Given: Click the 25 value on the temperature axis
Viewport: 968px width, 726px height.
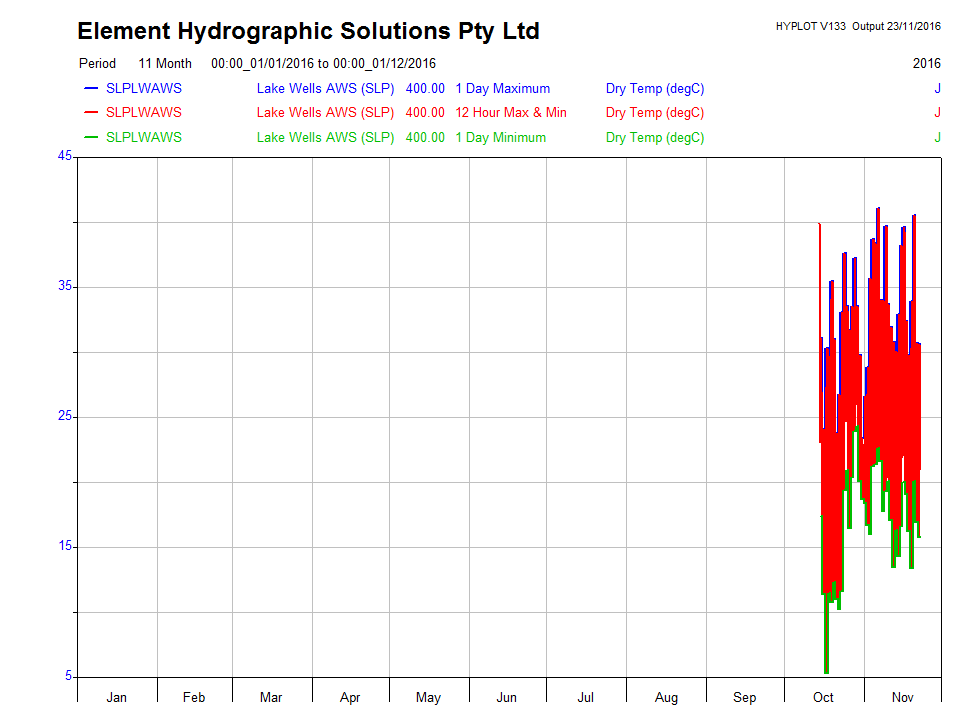Looking at the screenshot, I should tap(65, 416).
